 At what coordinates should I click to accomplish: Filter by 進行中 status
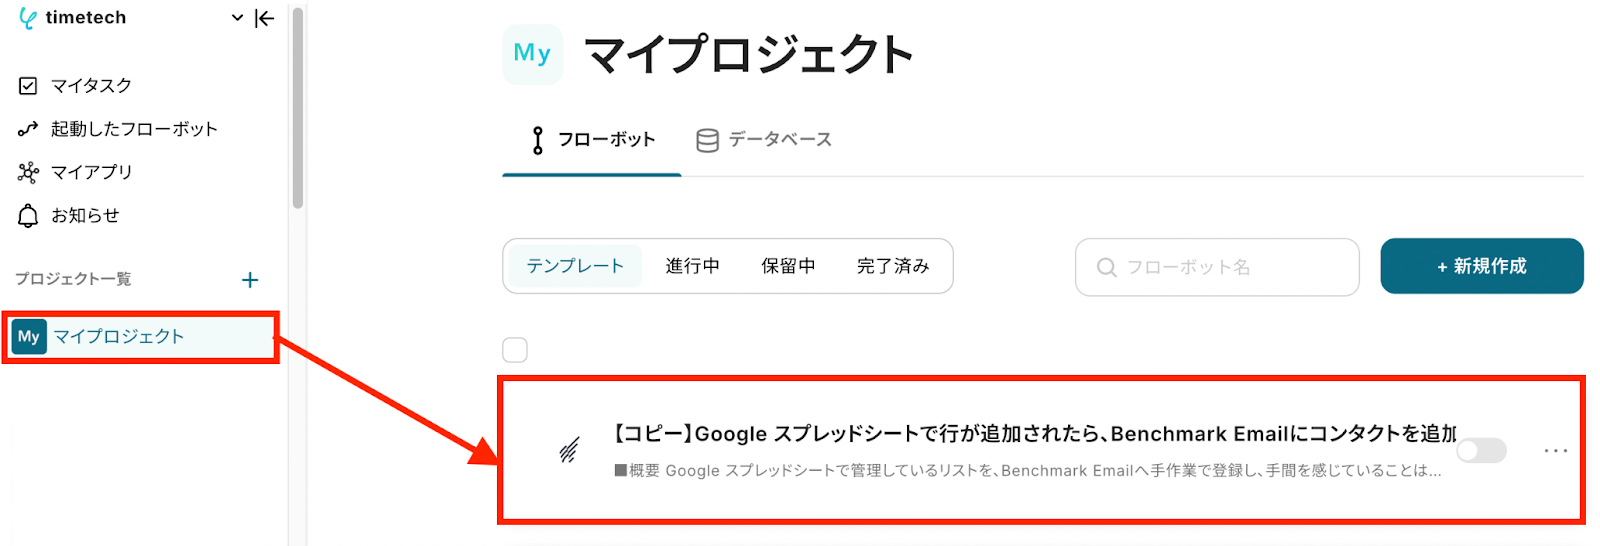[x=692, y=266]
